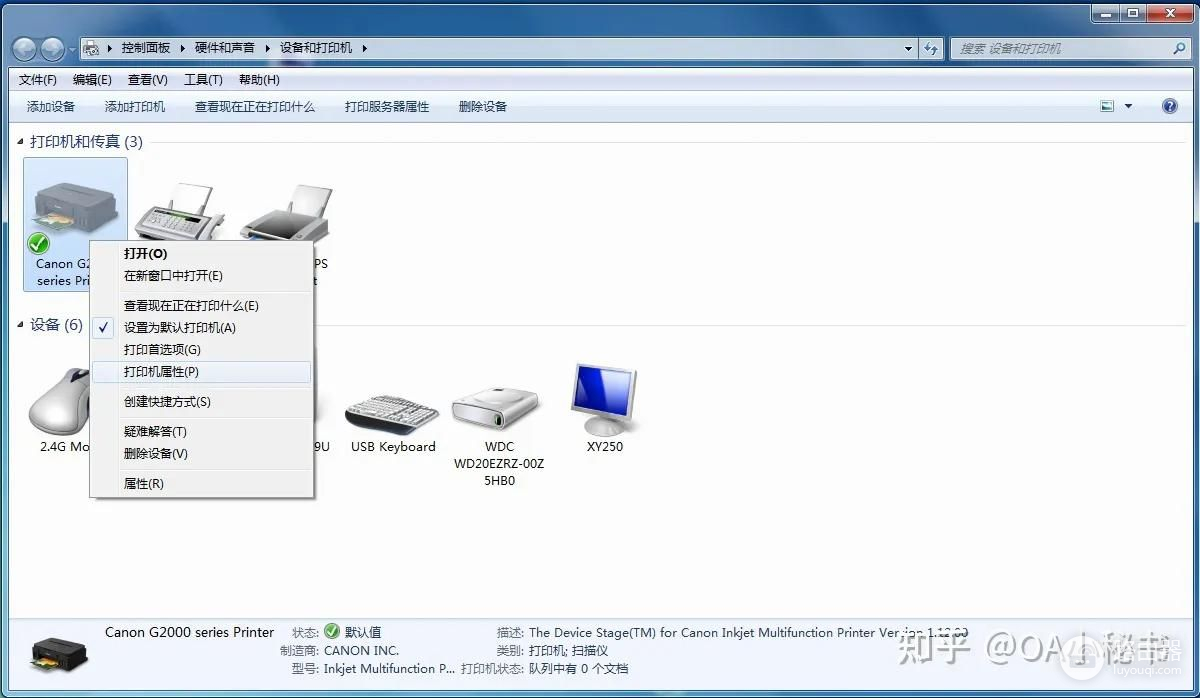Open the view options dropdown arrow
The width and height of the screenshot is (1200, 698).
(x=1129, y=106)
